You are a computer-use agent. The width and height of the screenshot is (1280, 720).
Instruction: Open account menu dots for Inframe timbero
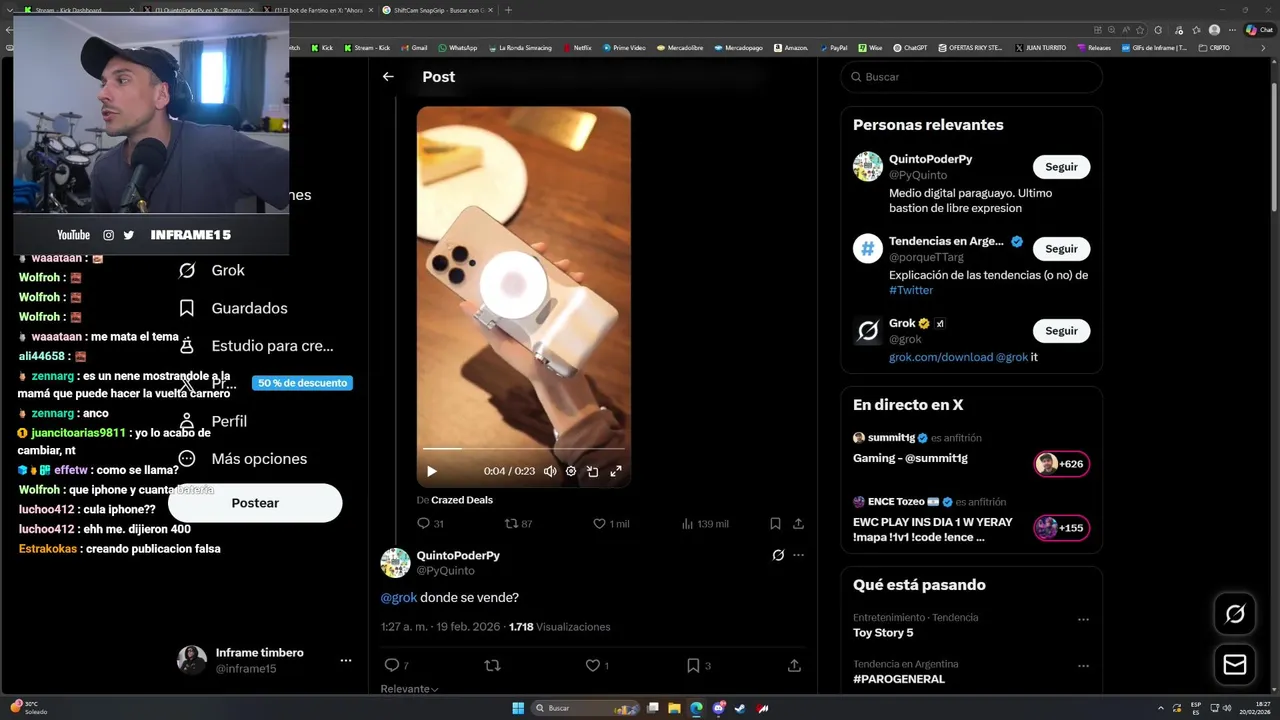(345, 661)
